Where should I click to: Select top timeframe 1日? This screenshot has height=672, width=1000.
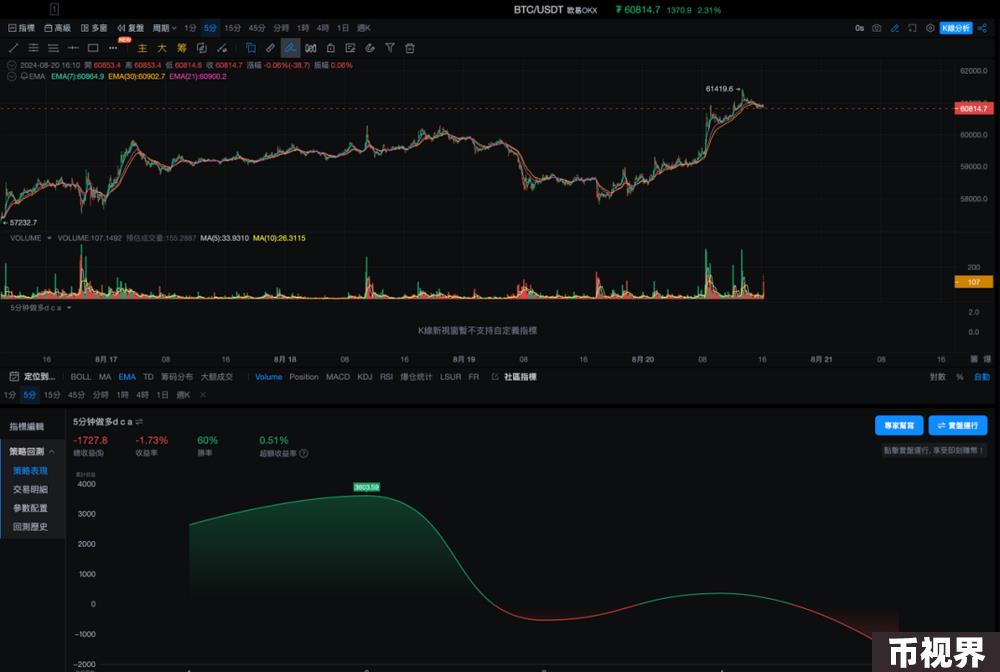pyautogui.click(x=343, y=28)
